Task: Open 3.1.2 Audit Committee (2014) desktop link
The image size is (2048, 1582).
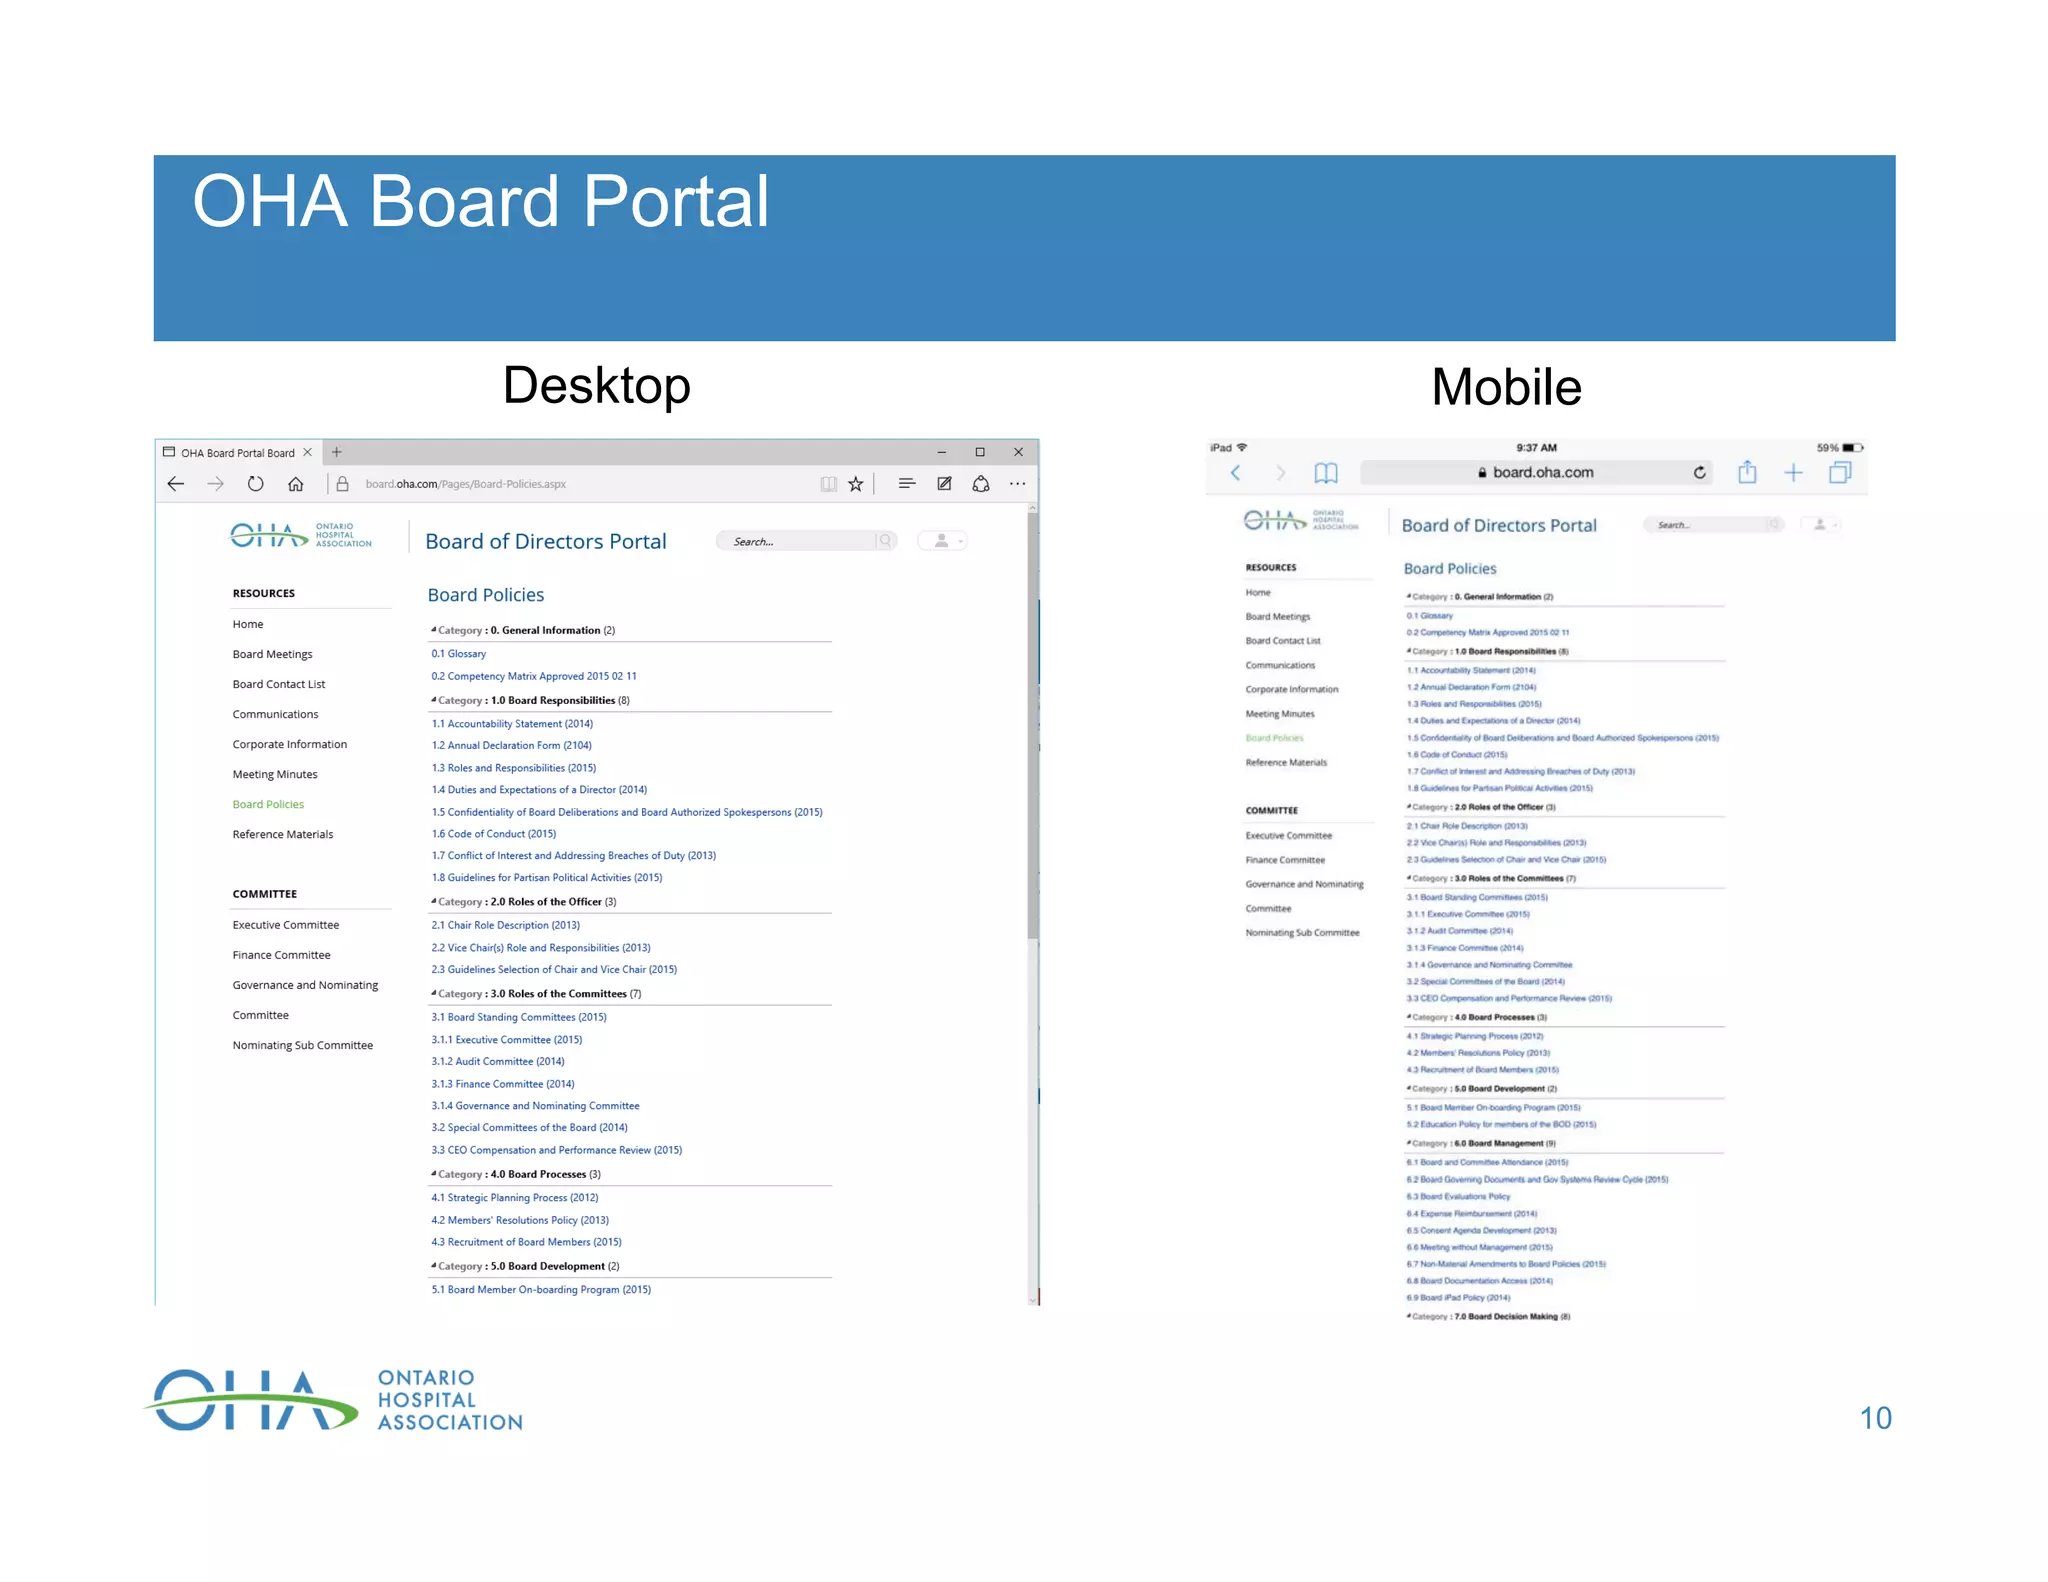Action: (498, 1062)
